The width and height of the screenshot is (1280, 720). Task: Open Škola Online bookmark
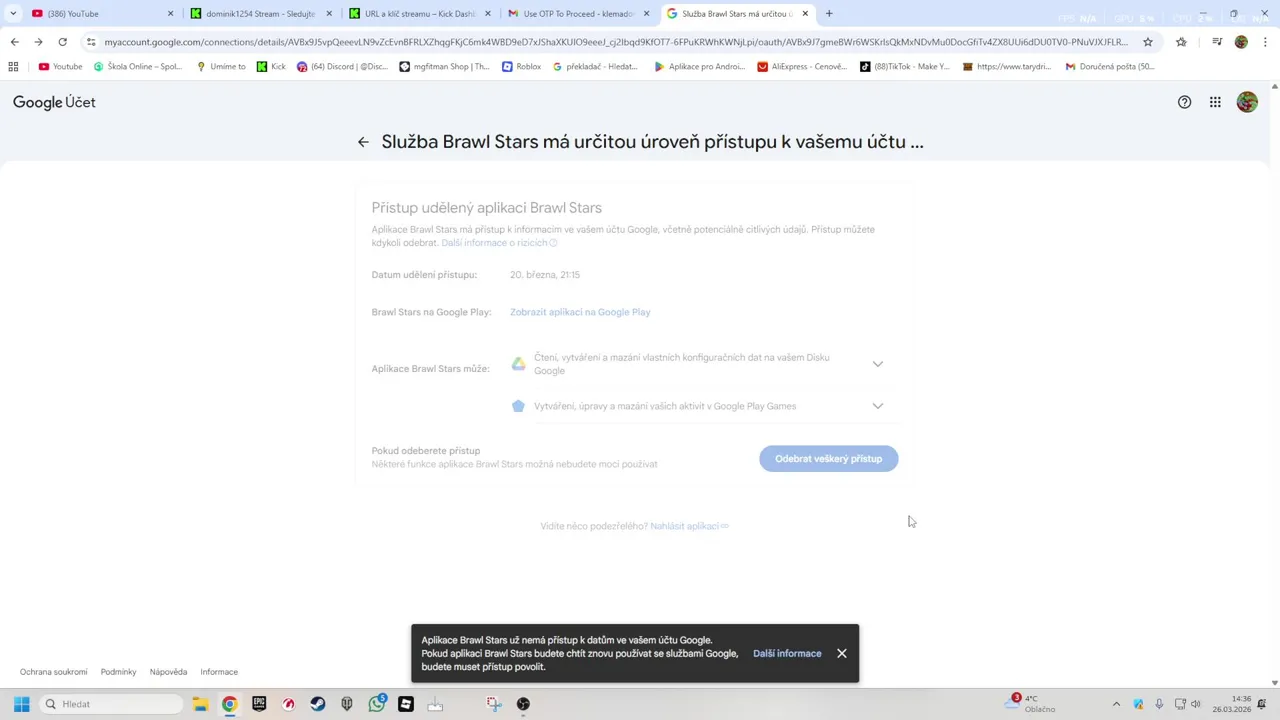tap(137, 67)
